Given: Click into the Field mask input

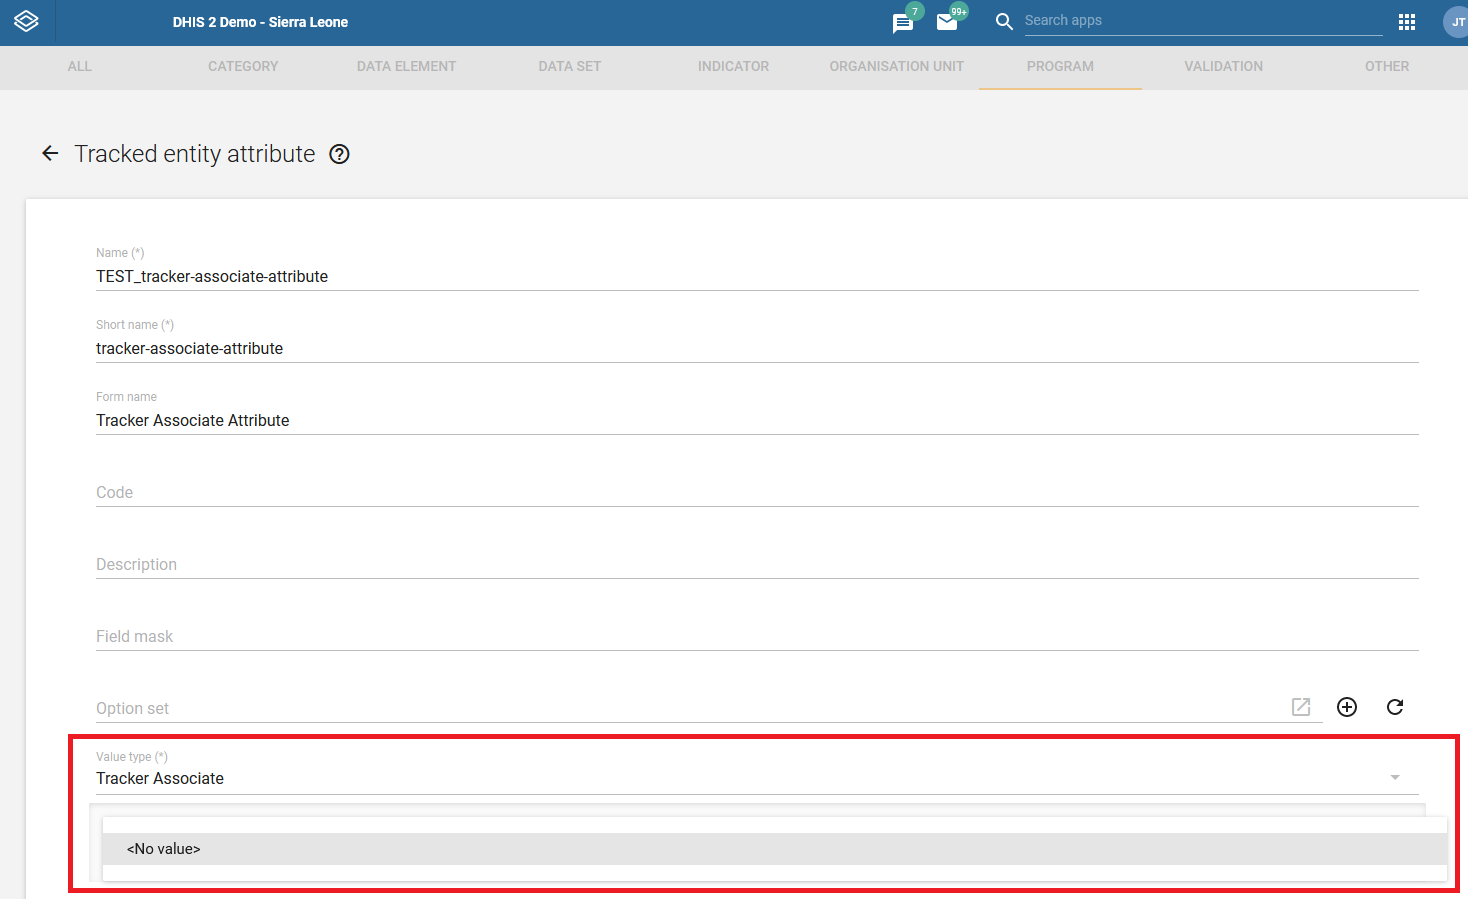Looking at the screenshot, I should pos(757,636).
